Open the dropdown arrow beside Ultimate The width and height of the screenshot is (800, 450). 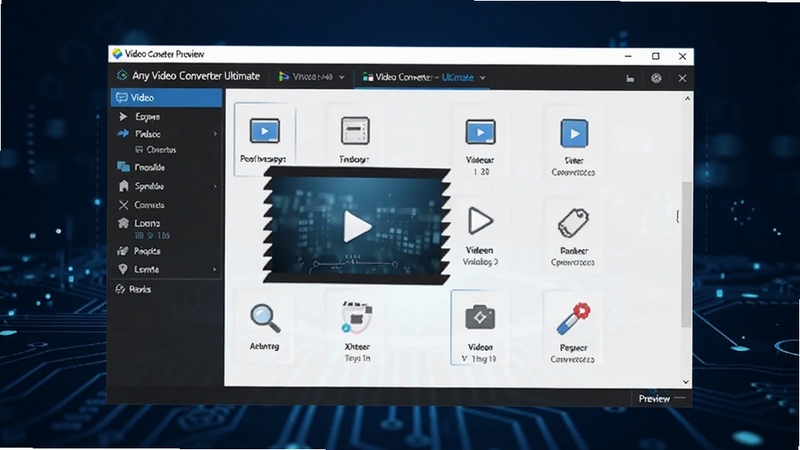point(483,78)
